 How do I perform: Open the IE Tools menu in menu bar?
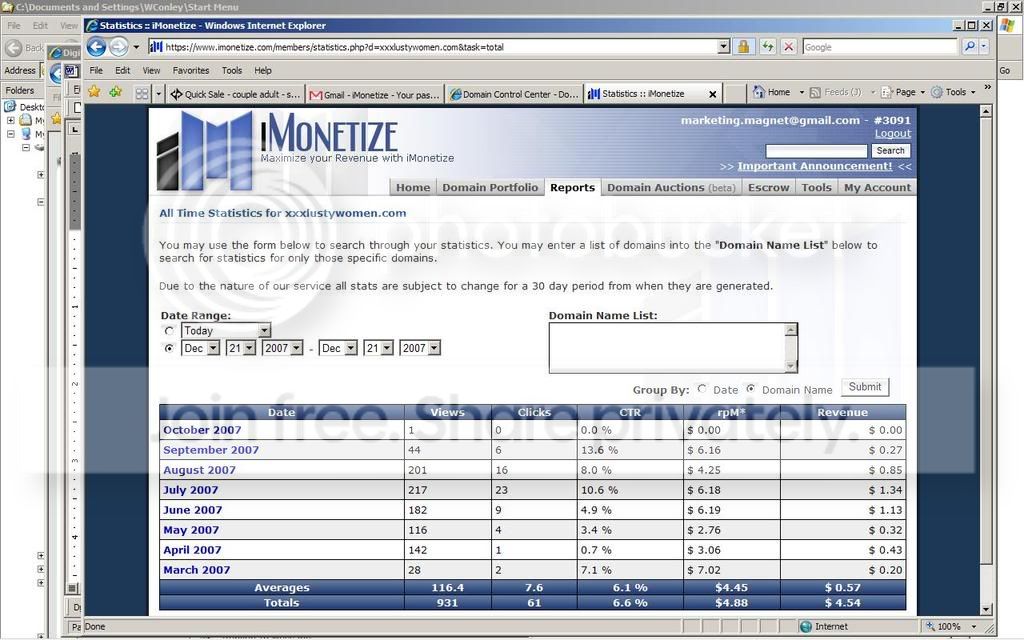pos(232,71)
